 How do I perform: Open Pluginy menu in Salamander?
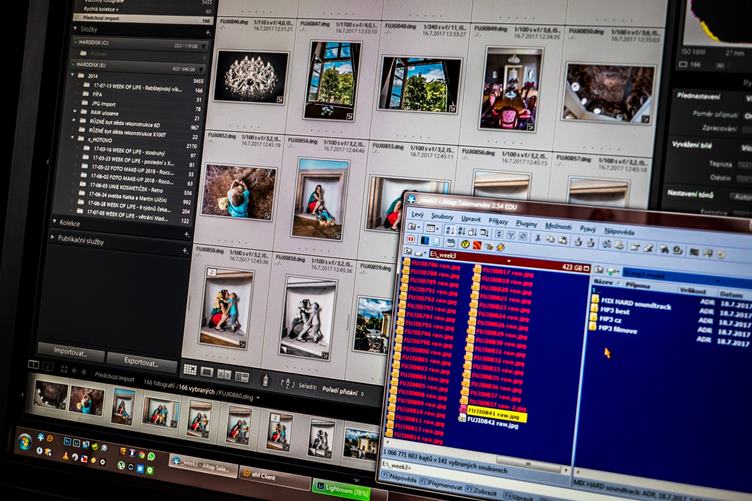(526, 224)
